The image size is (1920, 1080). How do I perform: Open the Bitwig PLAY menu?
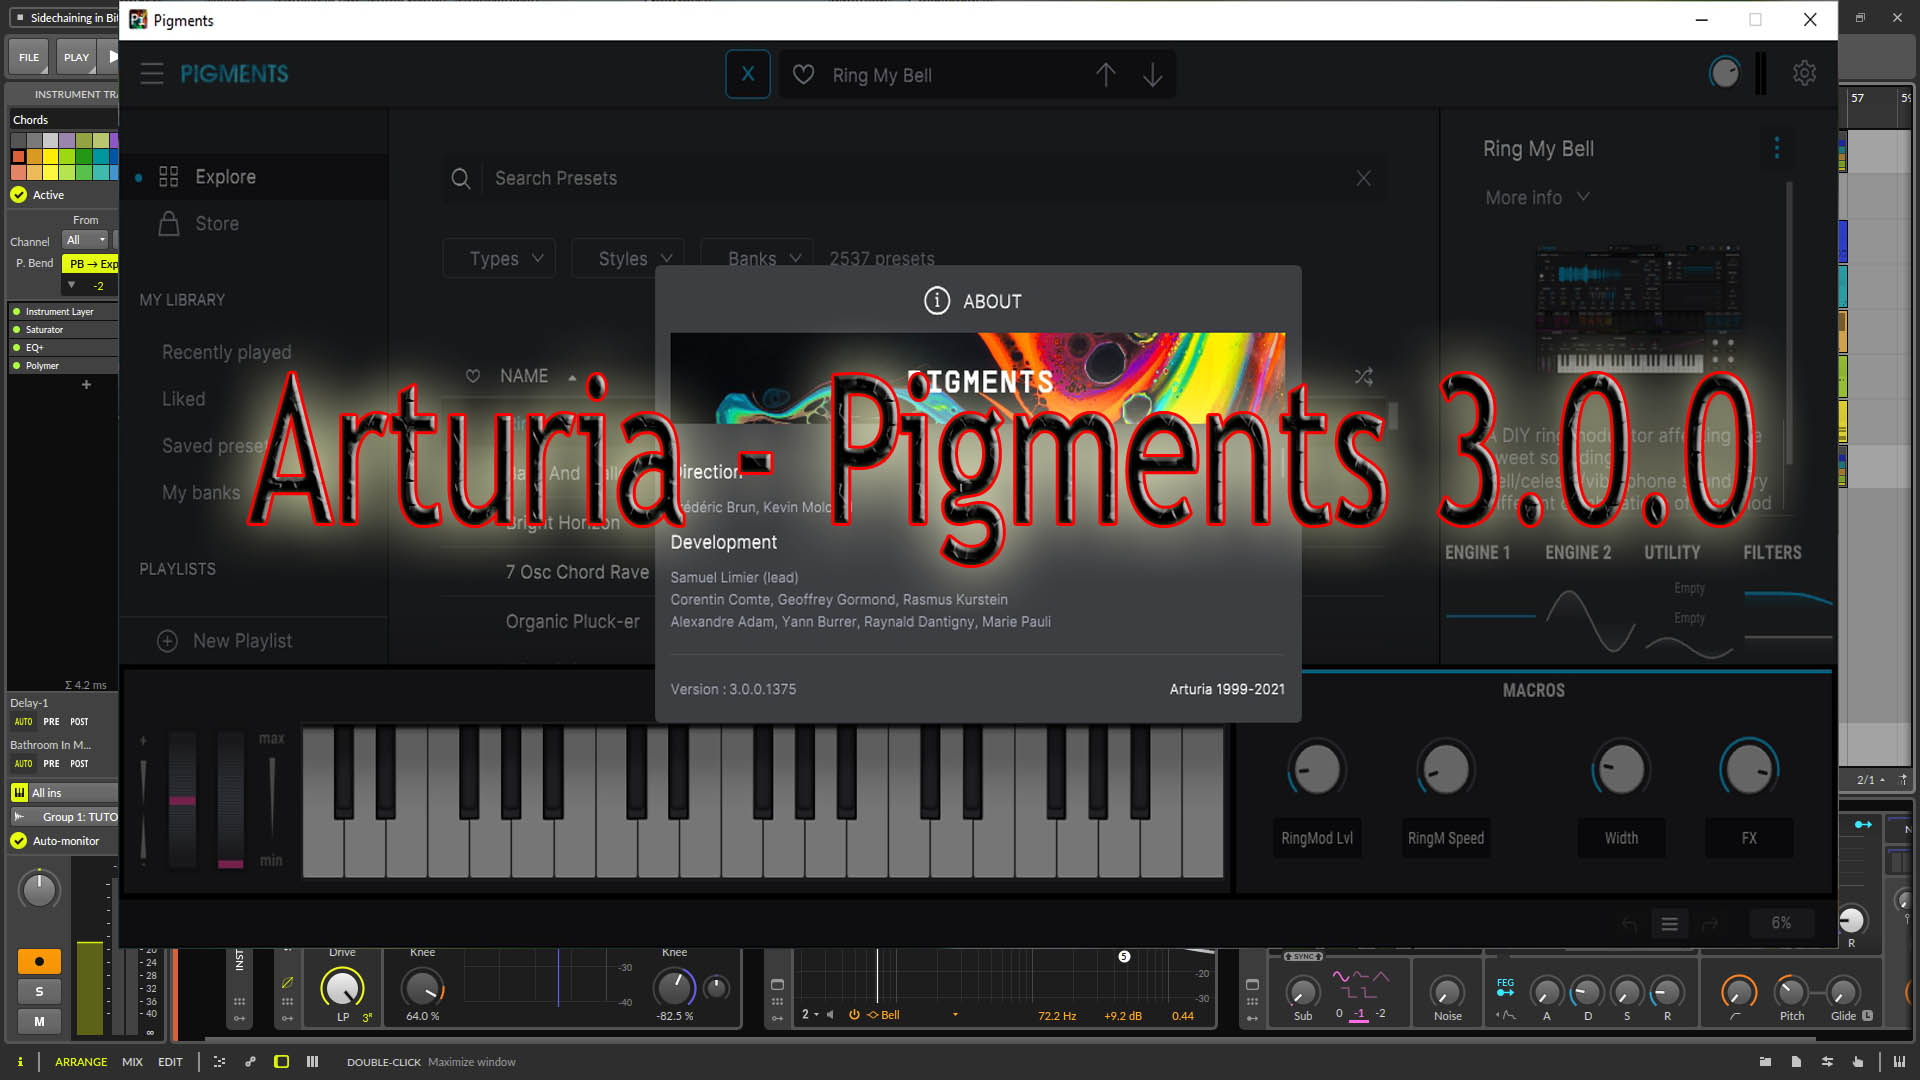click(x=76, y=57)
